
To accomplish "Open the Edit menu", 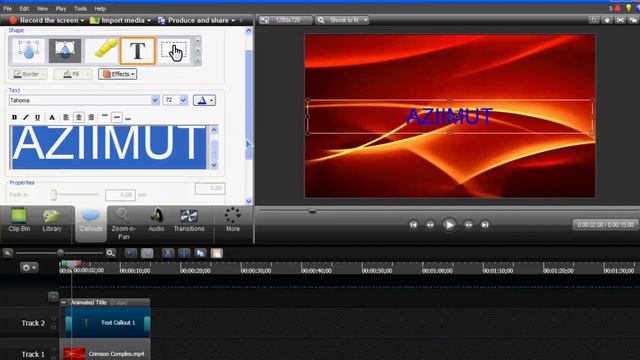I will click(24, 9).
